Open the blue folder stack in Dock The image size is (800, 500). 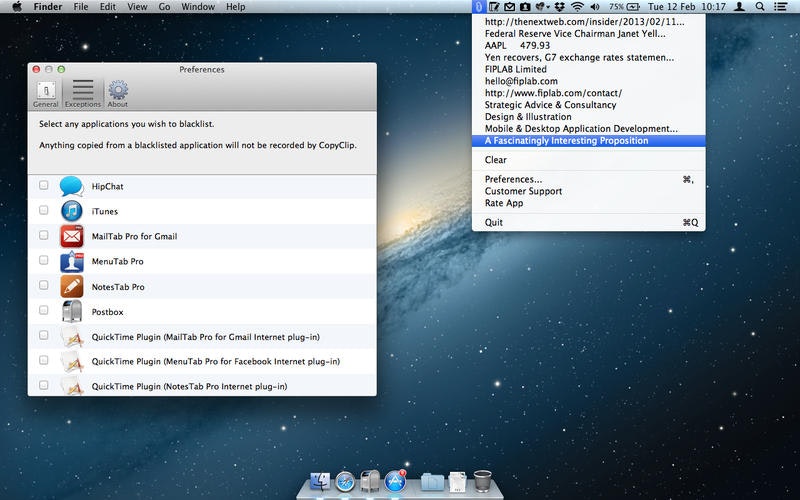pos(432,481)
